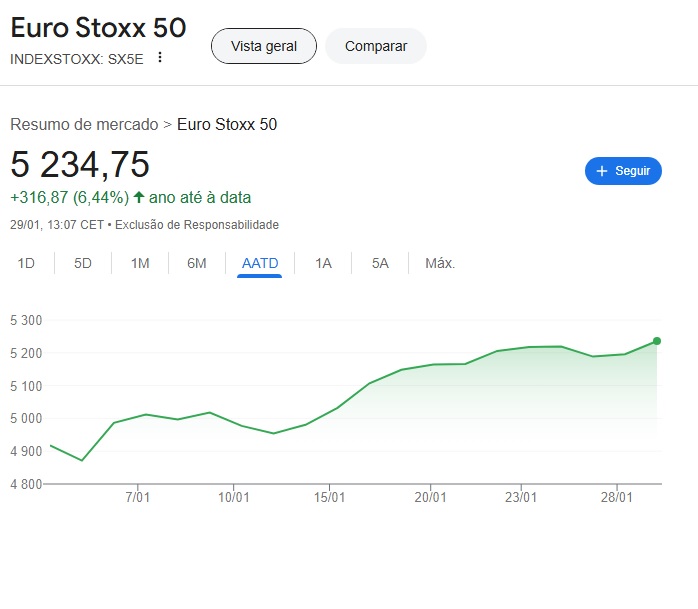The image size is (698, 609).
Task: Show the 1A one-year range
Action: (x=323, y=264)
